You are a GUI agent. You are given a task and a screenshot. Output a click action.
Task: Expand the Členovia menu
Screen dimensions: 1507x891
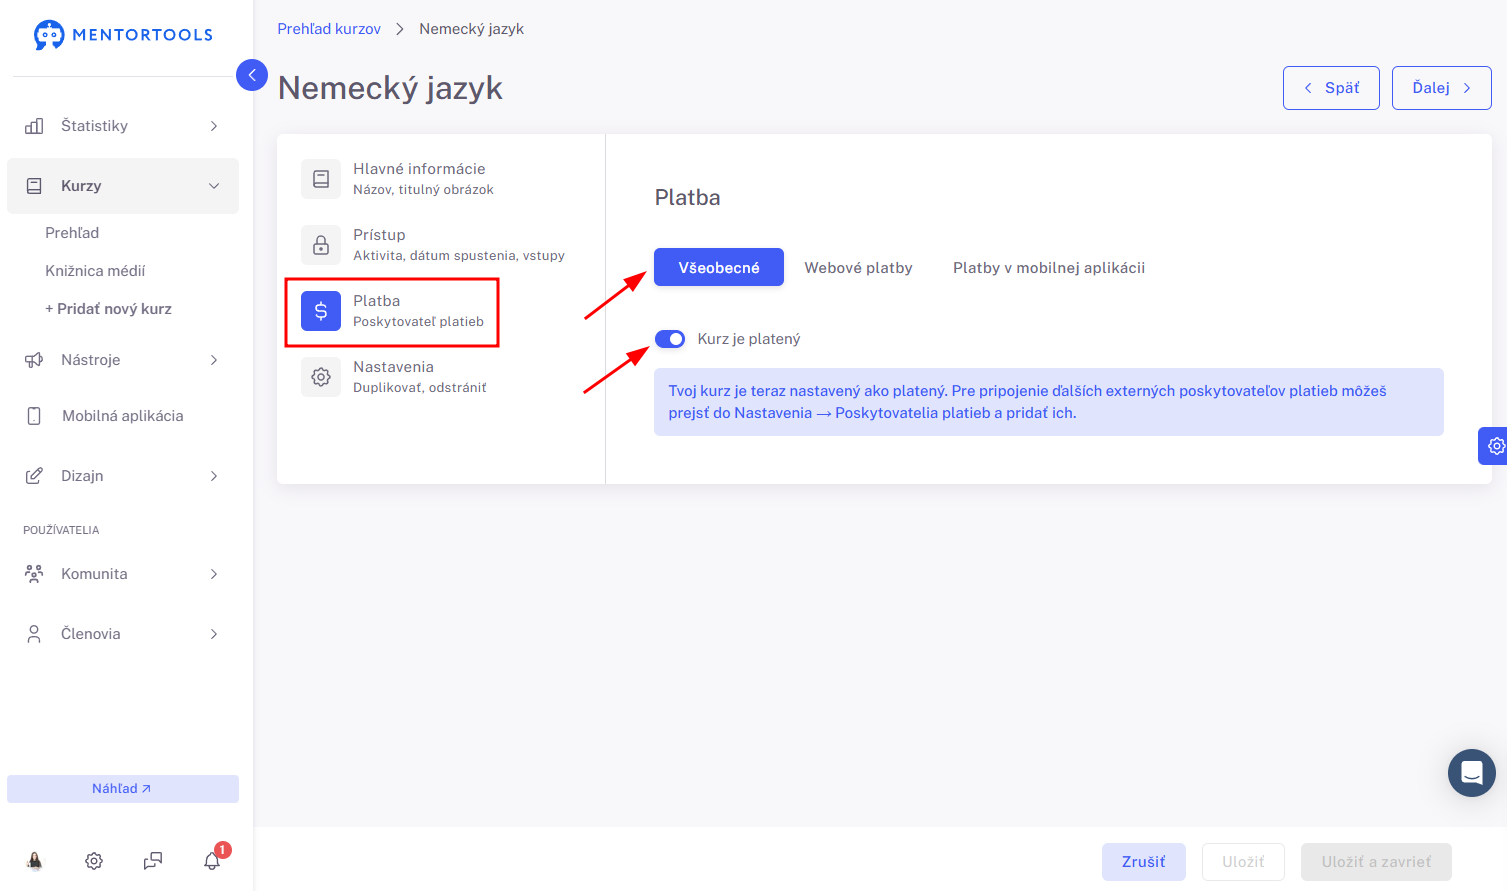(x=123, y=634)
